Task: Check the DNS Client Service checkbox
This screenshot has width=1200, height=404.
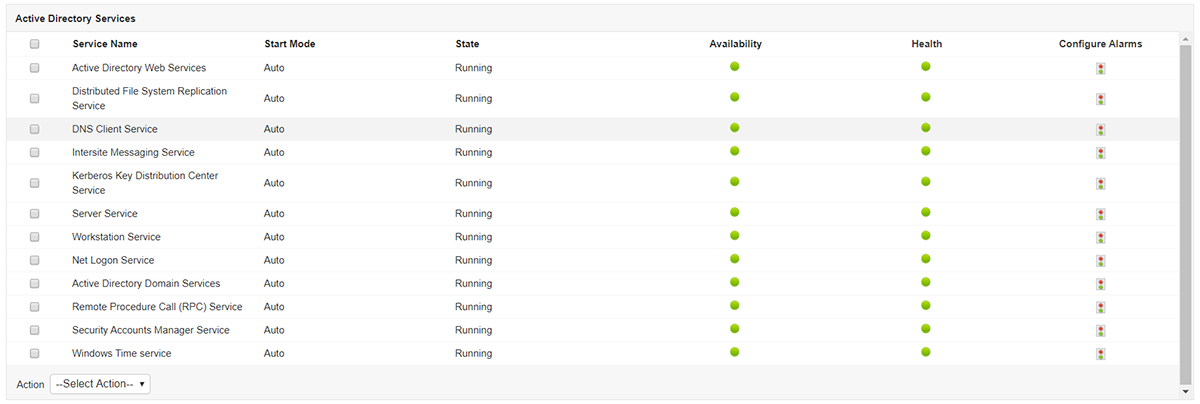Action: [35, 130]
